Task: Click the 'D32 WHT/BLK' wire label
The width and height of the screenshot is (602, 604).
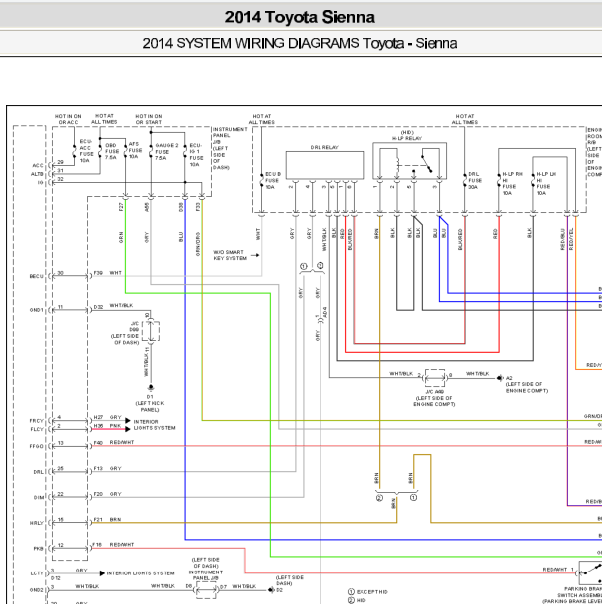Action: pos(113,306)
